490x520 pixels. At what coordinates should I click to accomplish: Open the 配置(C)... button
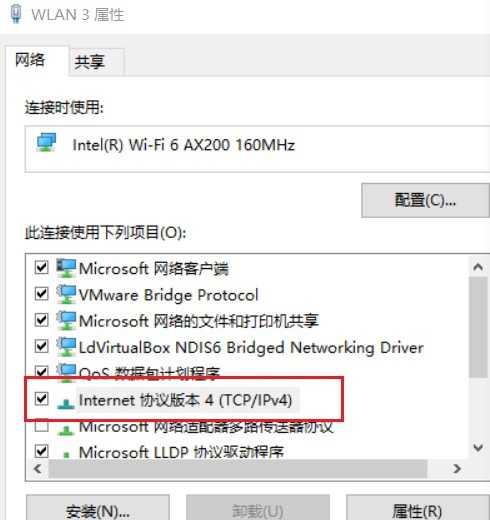[425, 200]
